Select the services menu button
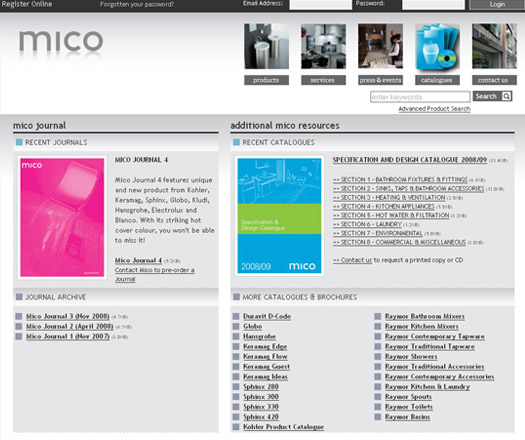Viewport: 525px width, 440px height. [323, 80]
